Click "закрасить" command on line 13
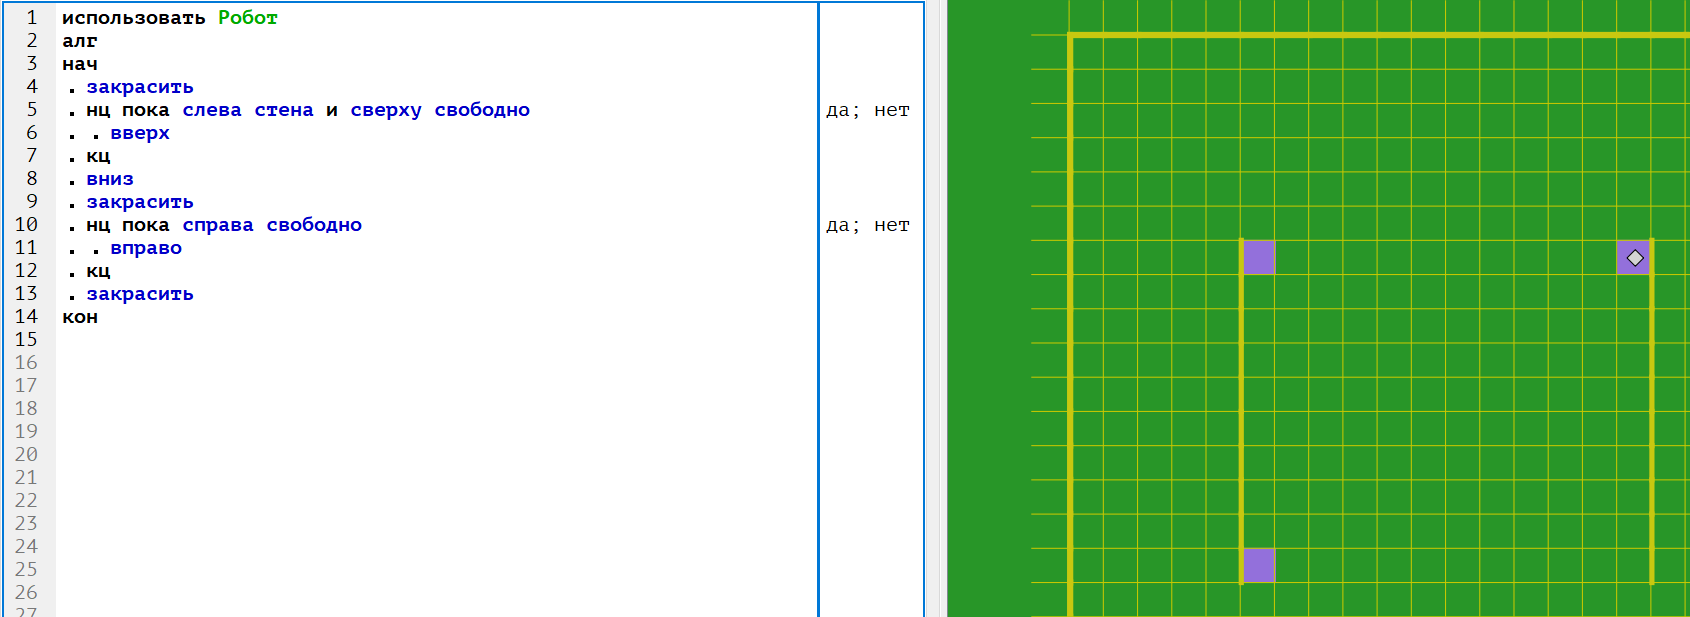The height and width of the screenshot is (617, 1690). [140, 294]
